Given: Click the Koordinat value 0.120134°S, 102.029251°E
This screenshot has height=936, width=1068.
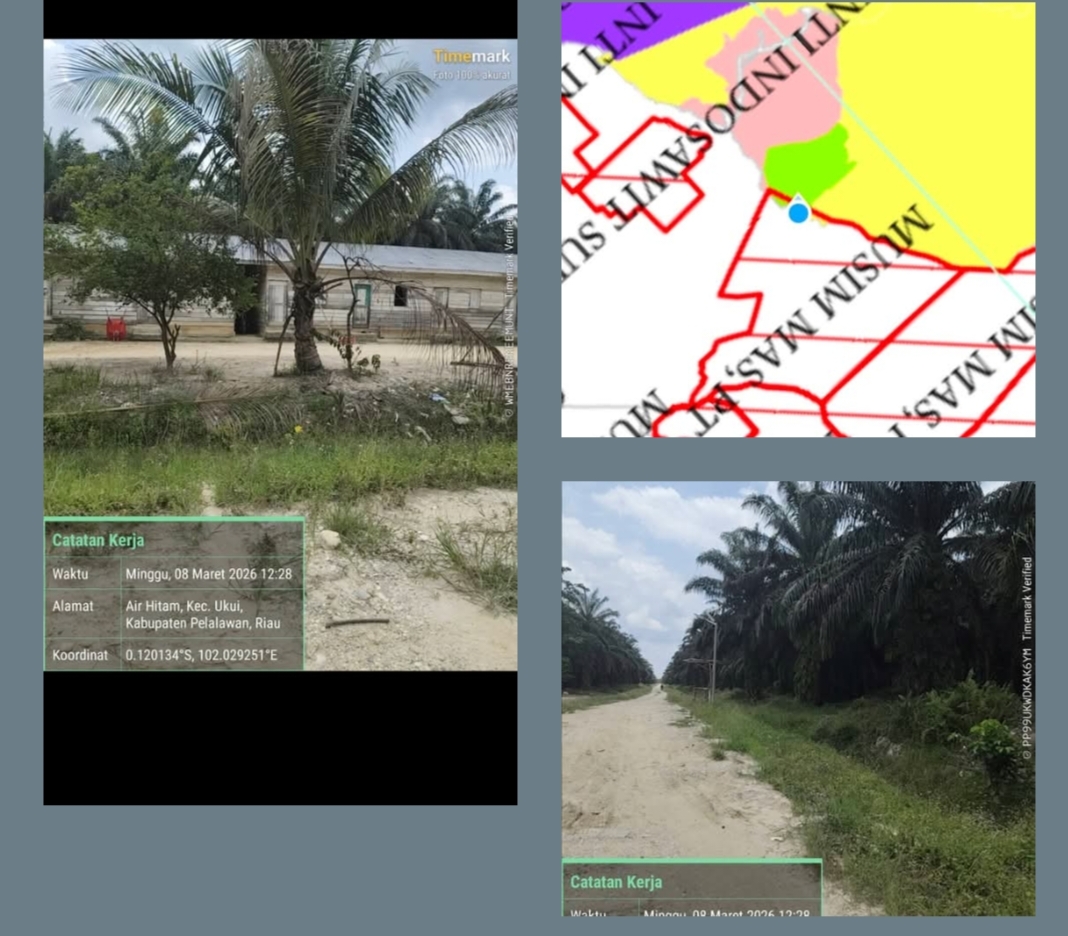Looking at the screenshot, I should pyautogui.click(x=201, y=656).
